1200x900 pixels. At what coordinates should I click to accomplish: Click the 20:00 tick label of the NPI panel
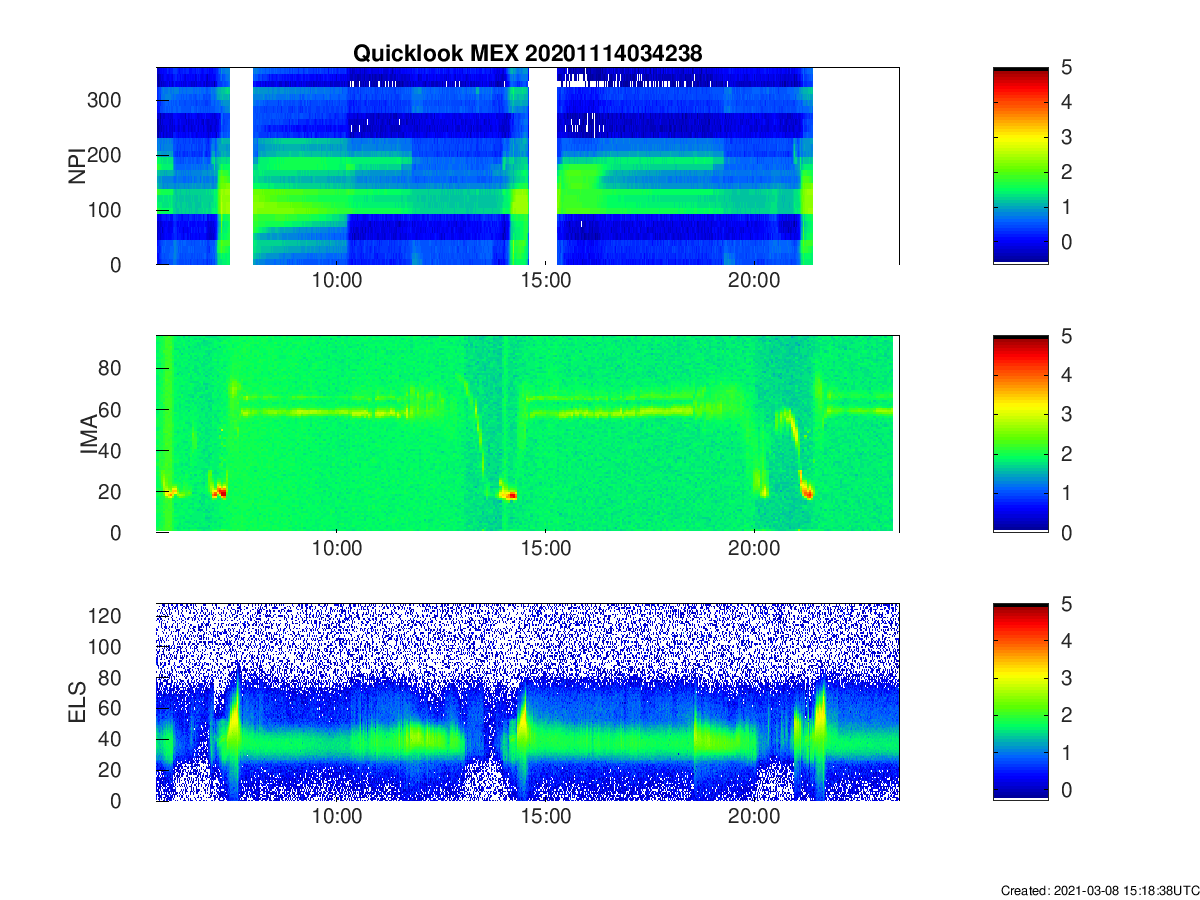(754, 281)
